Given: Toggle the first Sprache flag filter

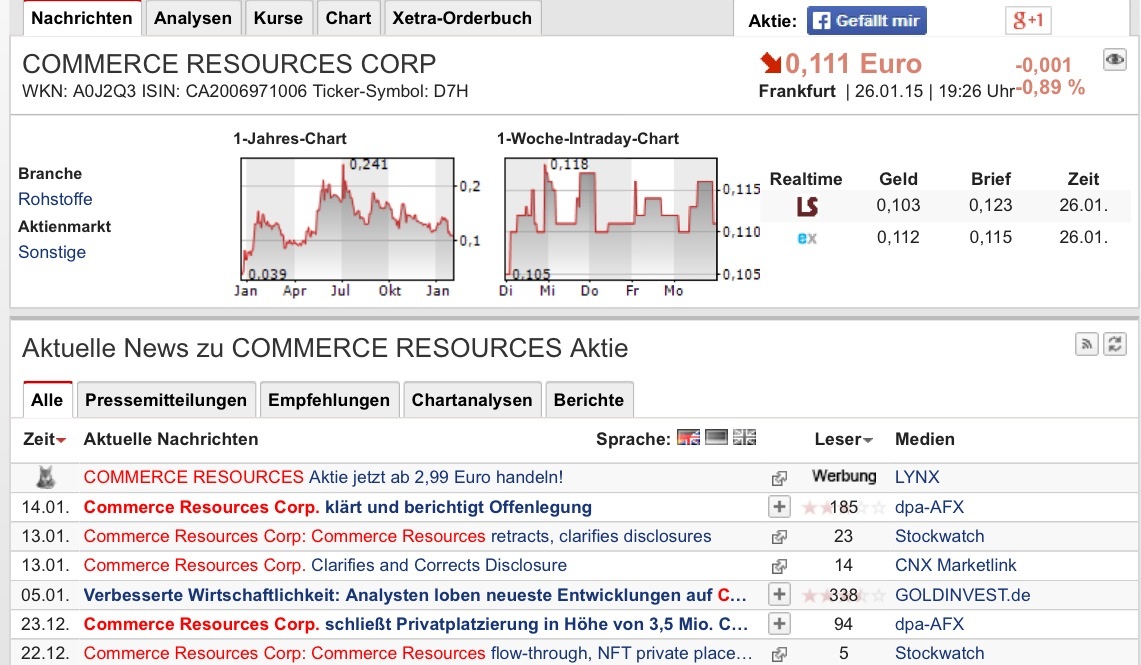Looking at the screenshot, I should pyautogui.click(x=688, y=438).
